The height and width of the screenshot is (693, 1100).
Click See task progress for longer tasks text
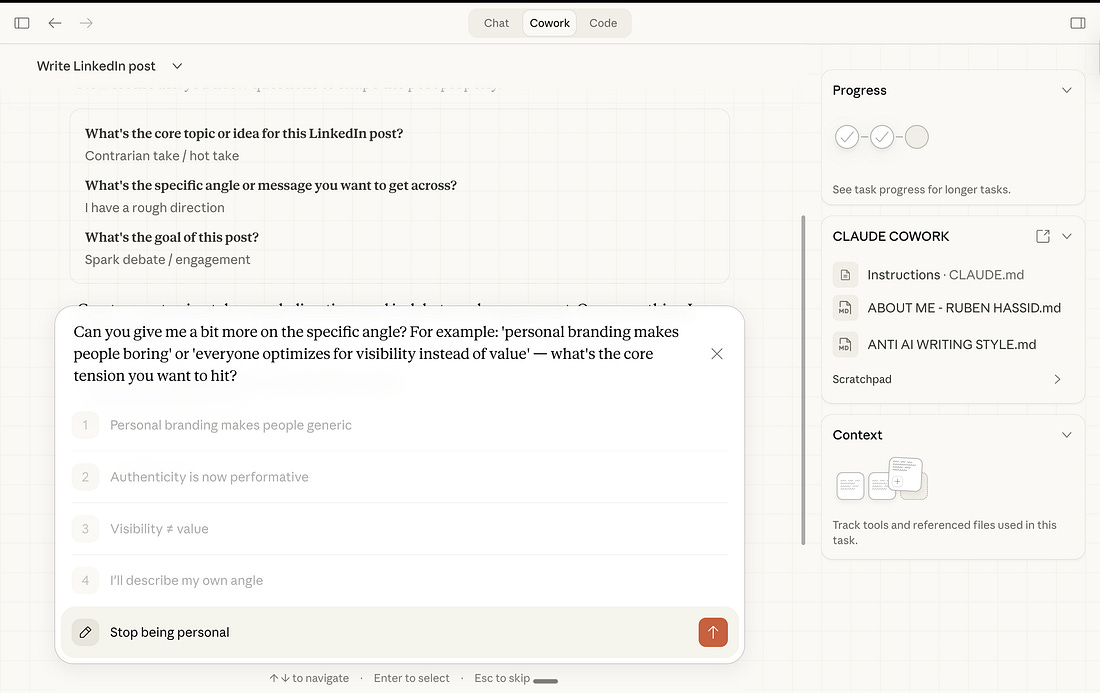921,189
